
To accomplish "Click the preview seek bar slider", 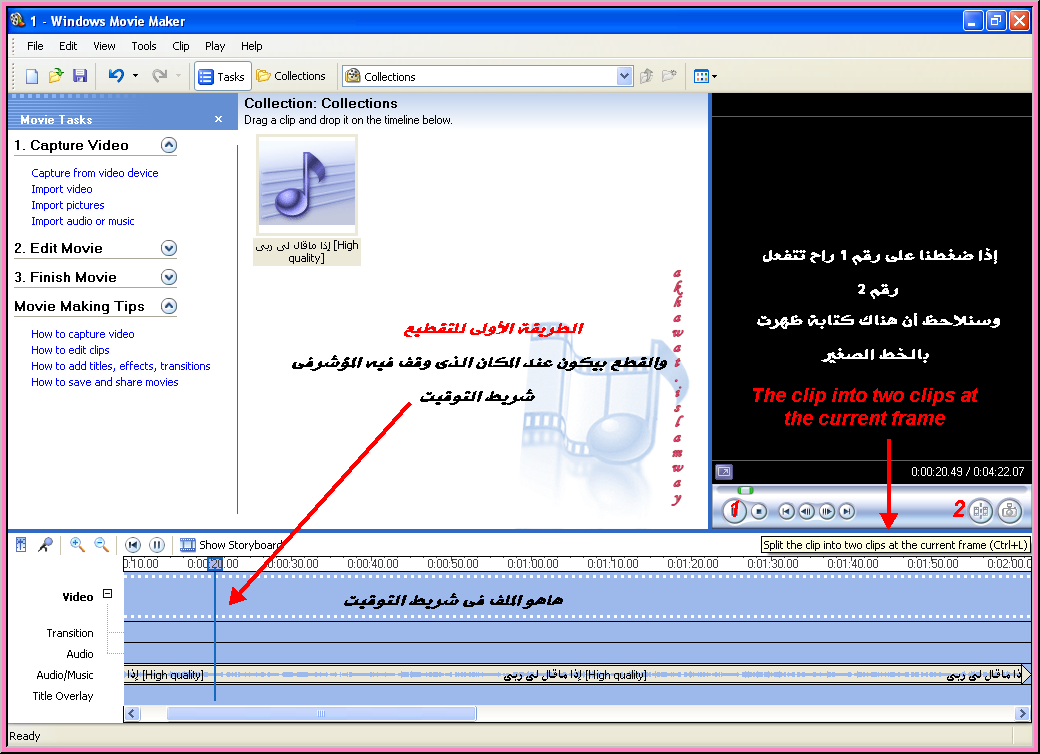I will point(746,491).
